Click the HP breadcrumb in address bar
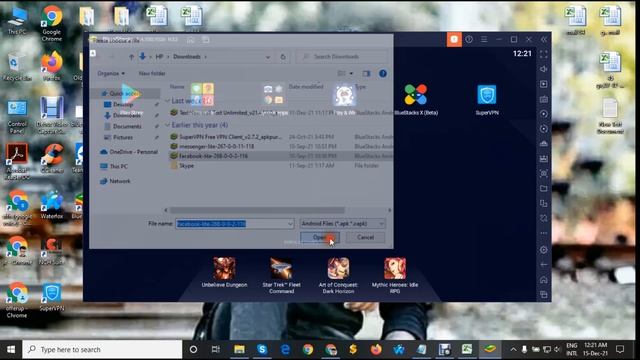This screenshot has width=640, height=360. click(159, 57)
